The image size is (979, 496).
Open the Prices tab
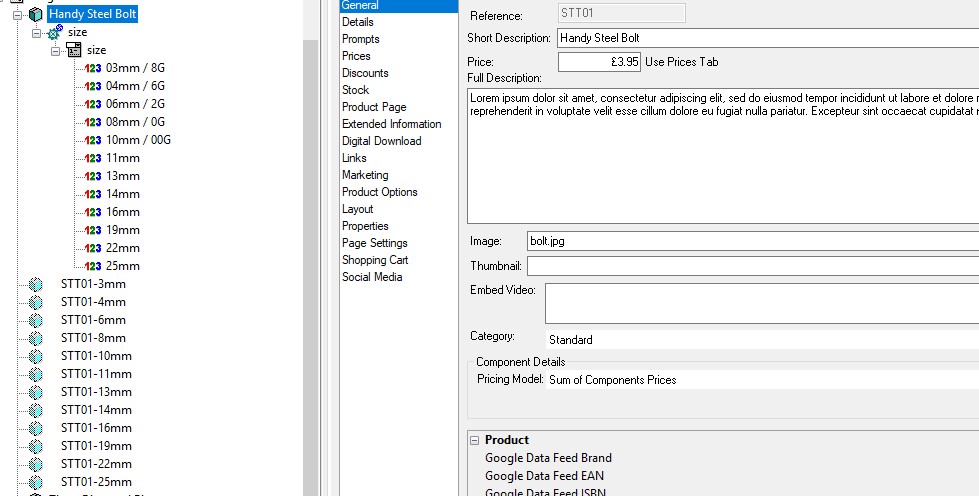[x=356, y=56]
